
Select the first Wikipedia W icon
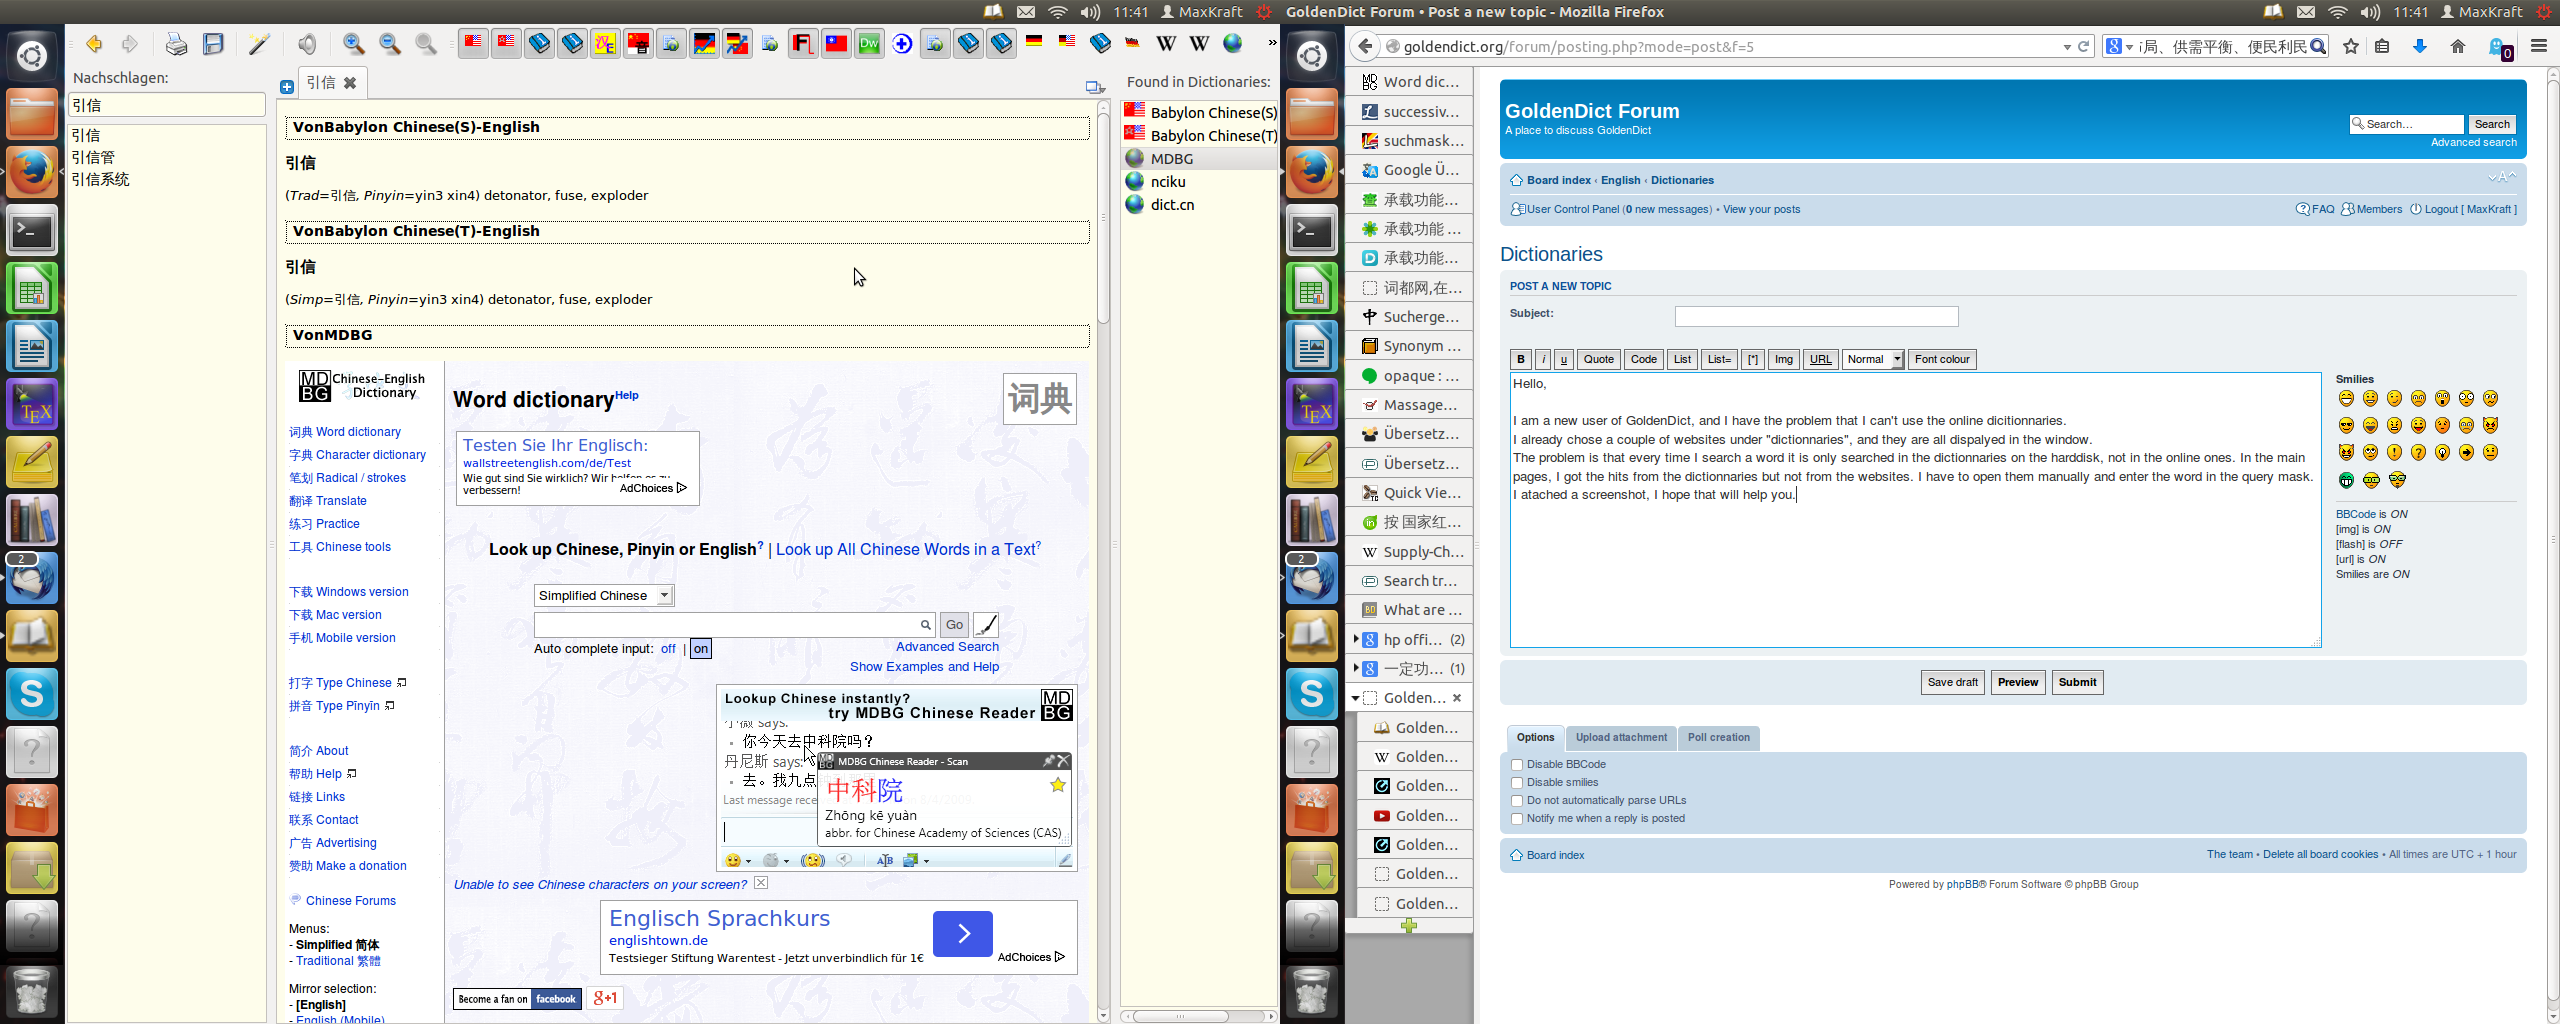pos(1166,44)
